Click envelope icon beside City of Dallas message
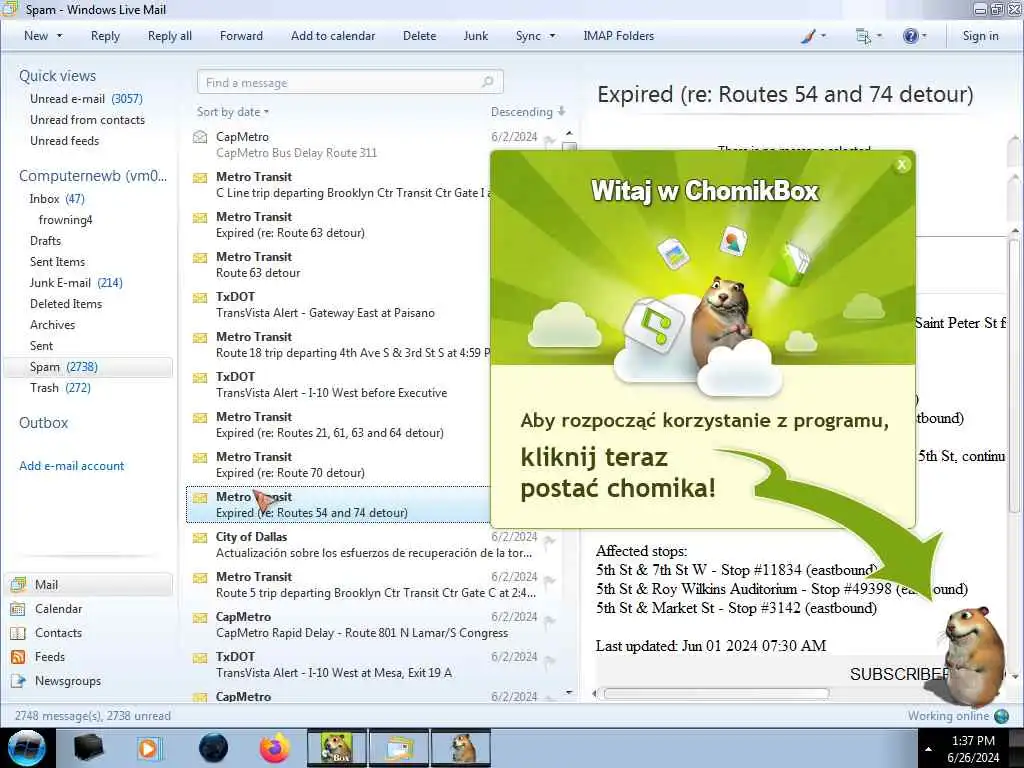Viewport: 1024px width, 768px height. coord(200,538)
